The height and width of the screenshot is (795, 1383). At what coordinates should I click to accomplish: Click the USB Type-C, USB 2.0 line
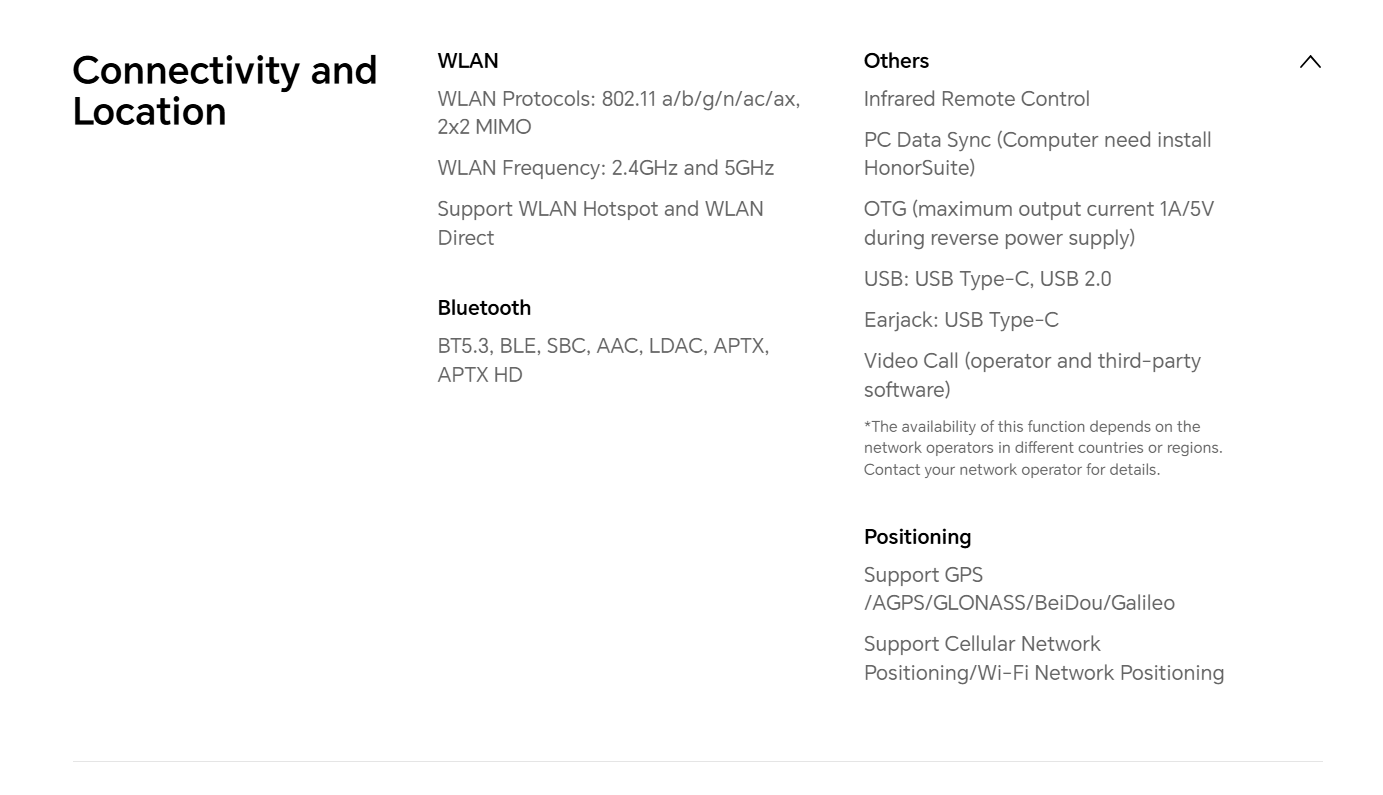point(987,279)
